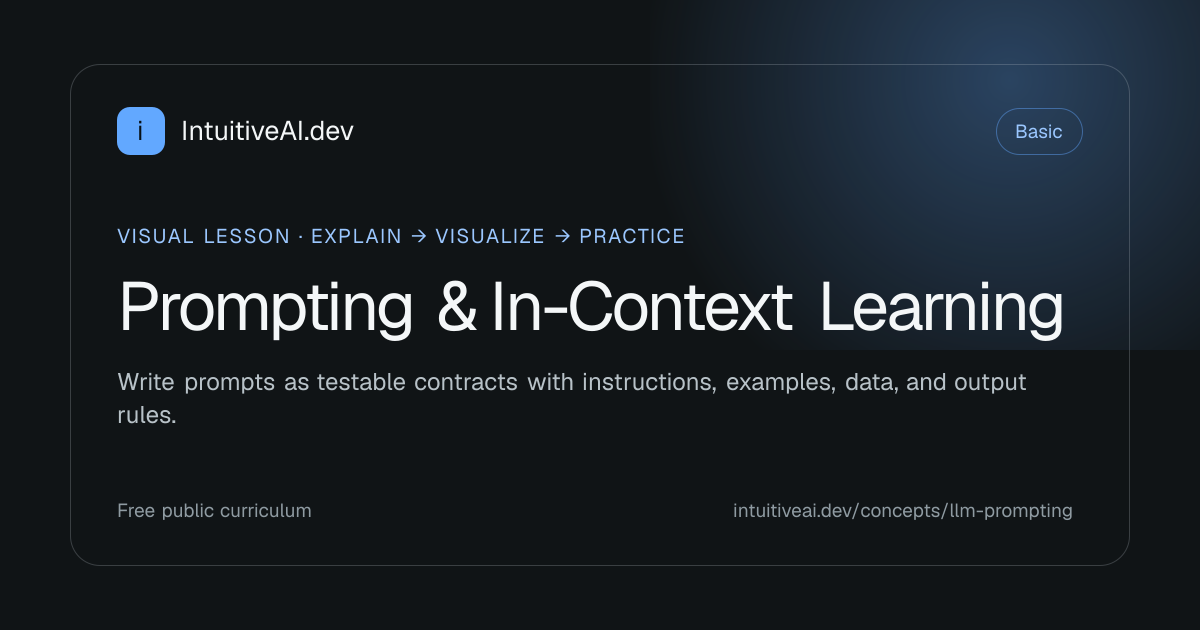Click the word EXPLAIN in the tagline
This screenshot has height=630, width=1200.
(x=356, y=237)
